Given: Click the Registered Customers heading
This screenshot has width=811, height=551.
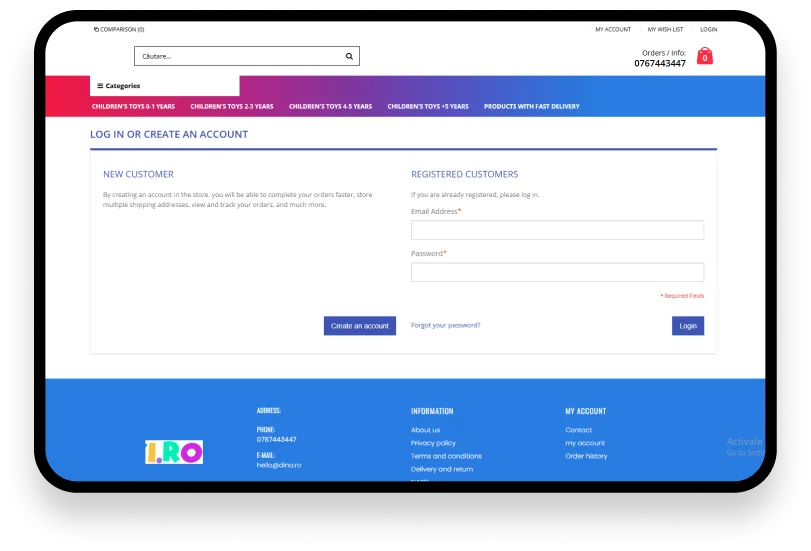Looking at the screenshot, I should pyautogui.click(x=464, y=174).
